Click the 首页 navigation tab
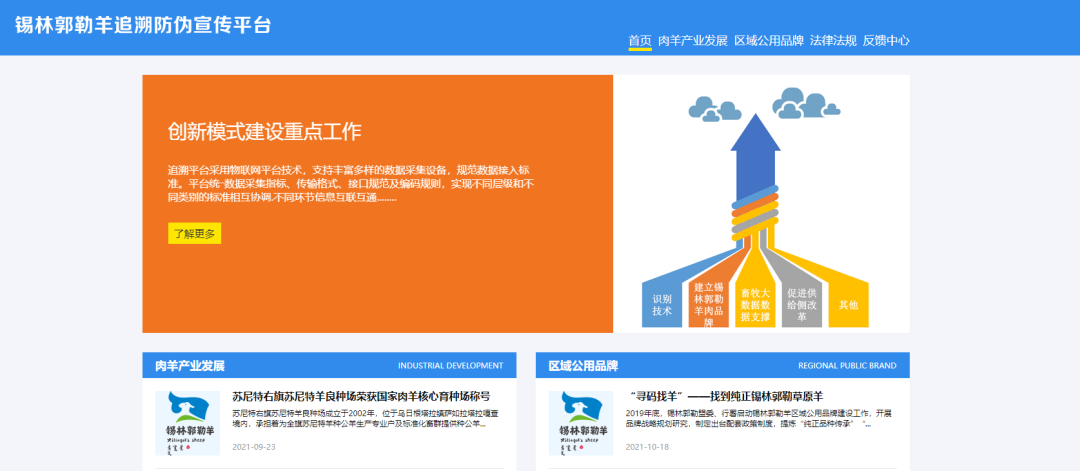This screenshot has height=471, width=1080. tap(639, 41)
